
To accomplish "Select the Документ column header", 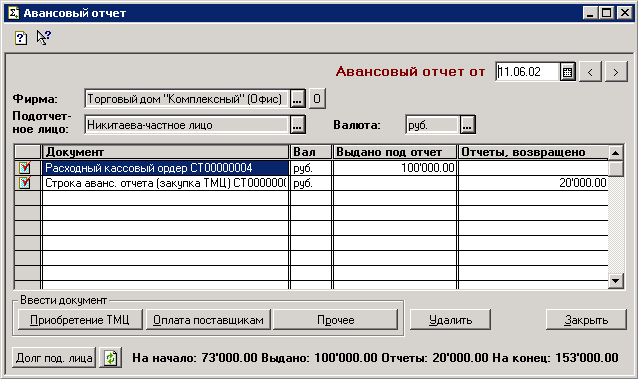I will coord(166,152).
